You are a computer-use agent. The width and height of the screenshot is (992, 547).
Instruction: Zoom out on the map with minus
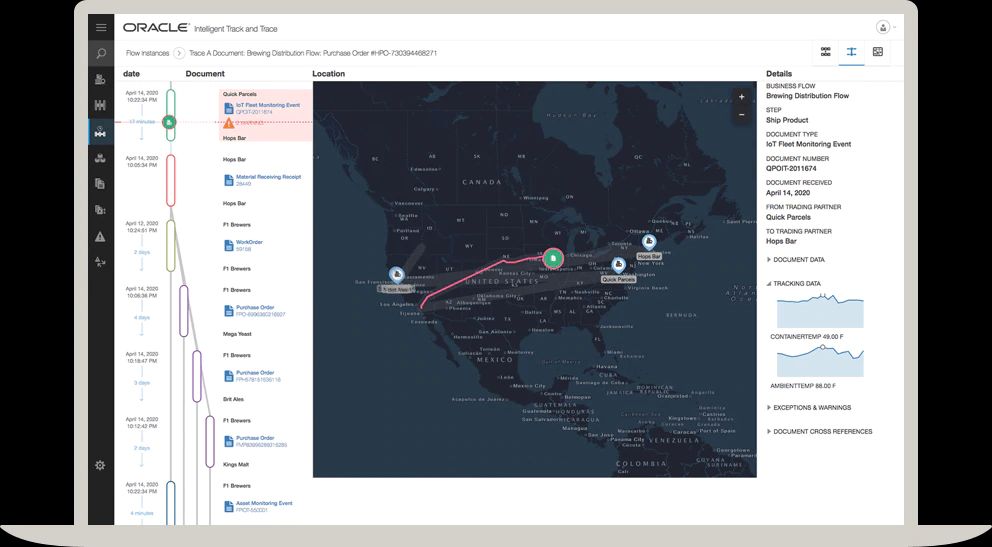(741, 114)
